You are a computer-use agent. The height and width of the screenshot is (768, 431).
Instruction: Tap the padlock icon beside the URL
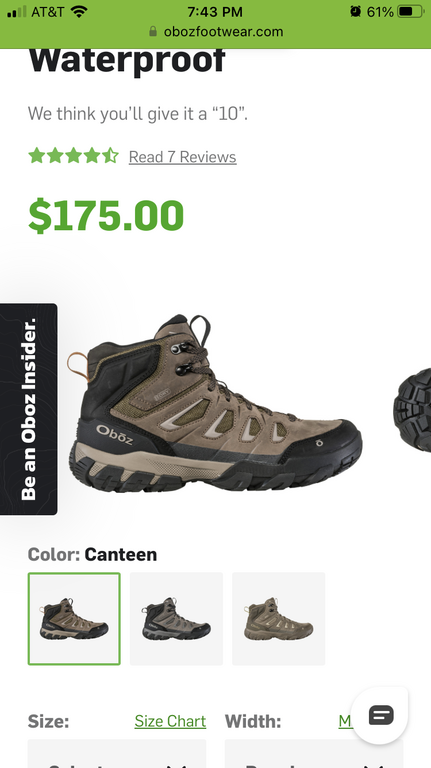pyautogui.click(x=153, y=32)
